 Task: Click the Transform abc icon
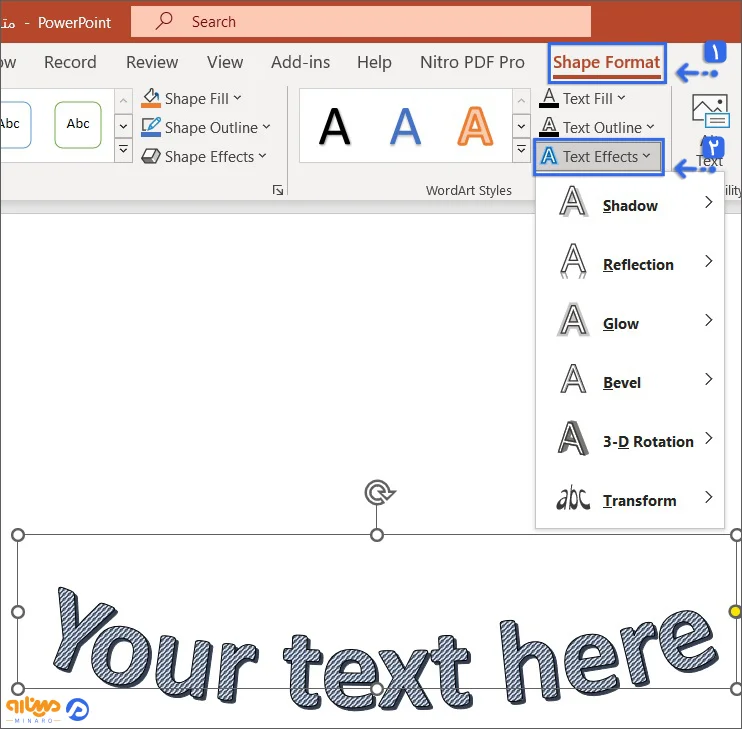point(573,499)
